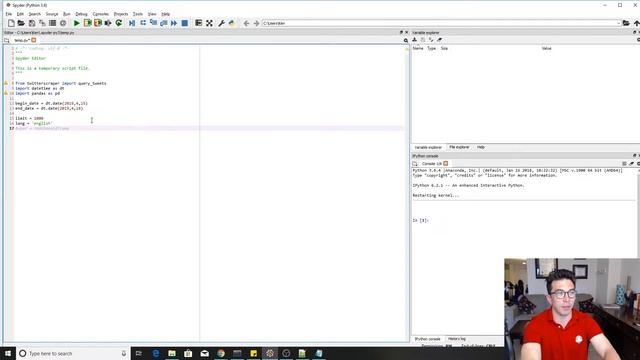Run file with the green play icon
The height and width of the screenshot is (360, 640).
click(76, 23)
